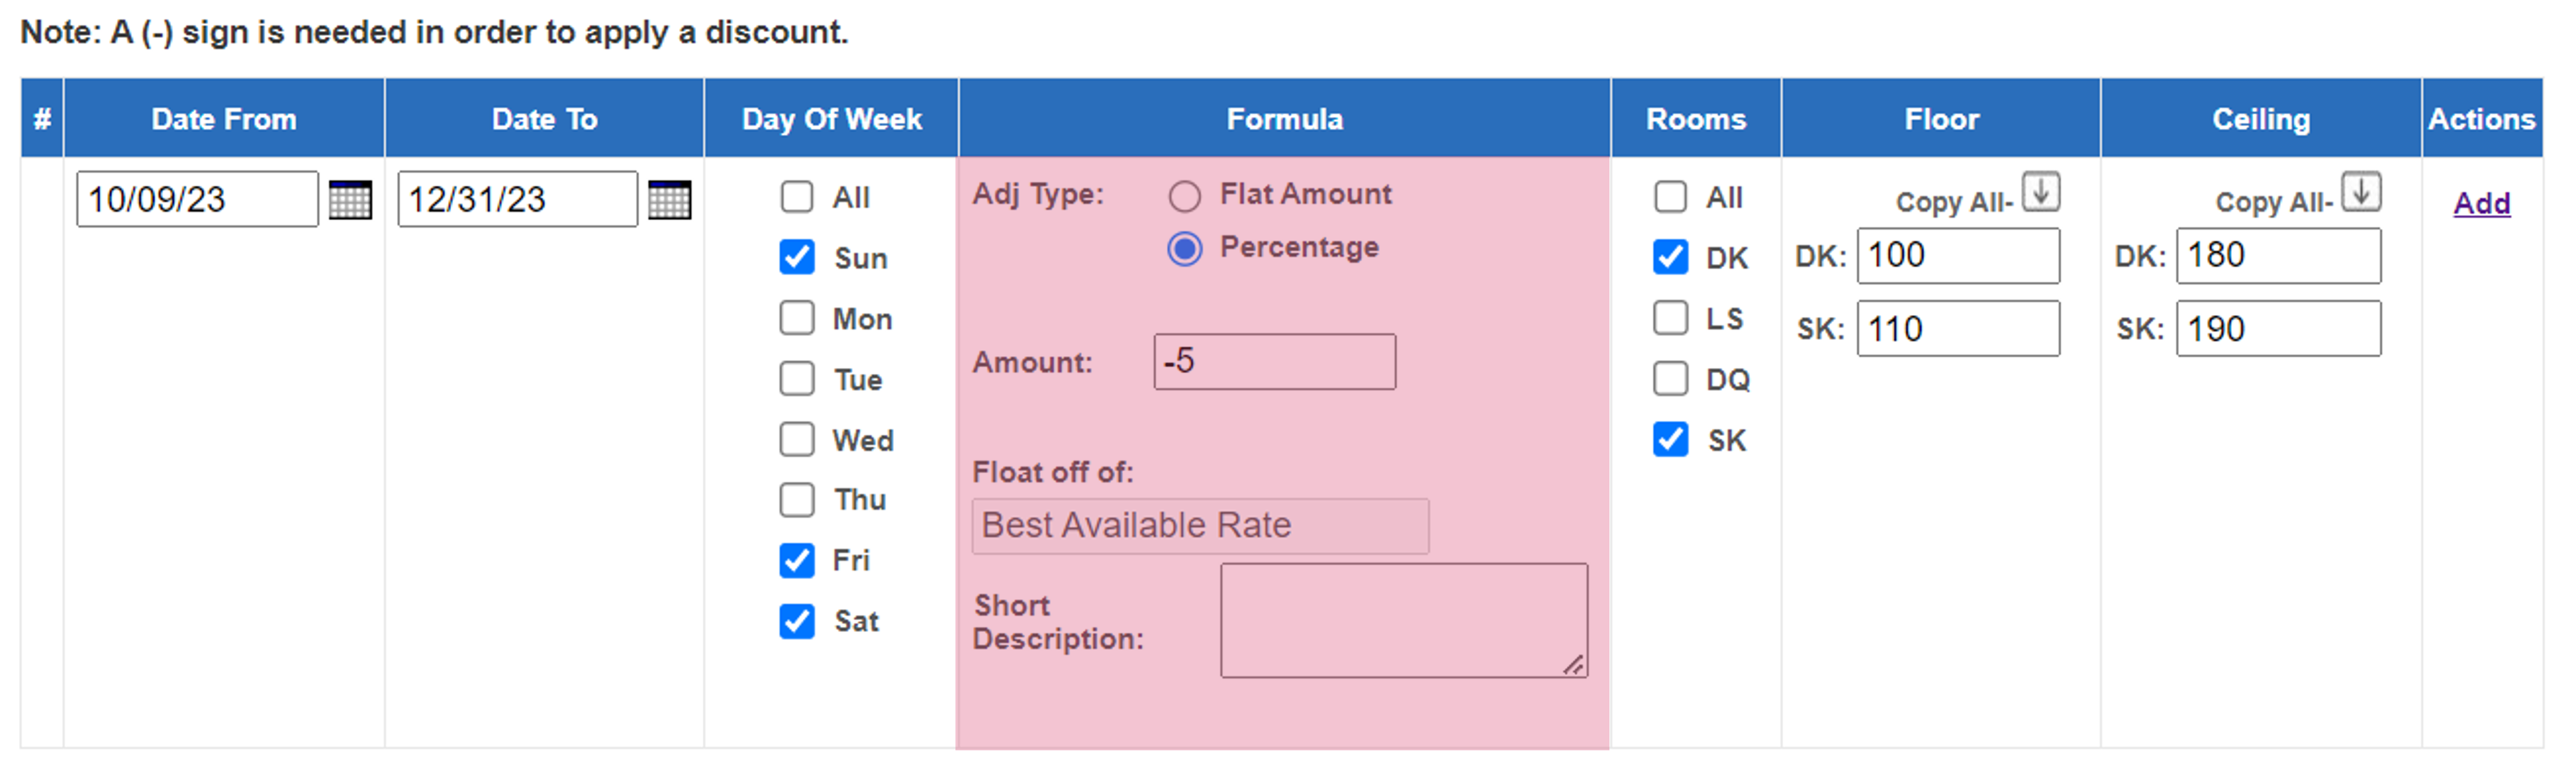Screen dimensions: 2576x765
Task: Click the Ceiling Copy All down-arrow icon
Action: coord(2361,191)
